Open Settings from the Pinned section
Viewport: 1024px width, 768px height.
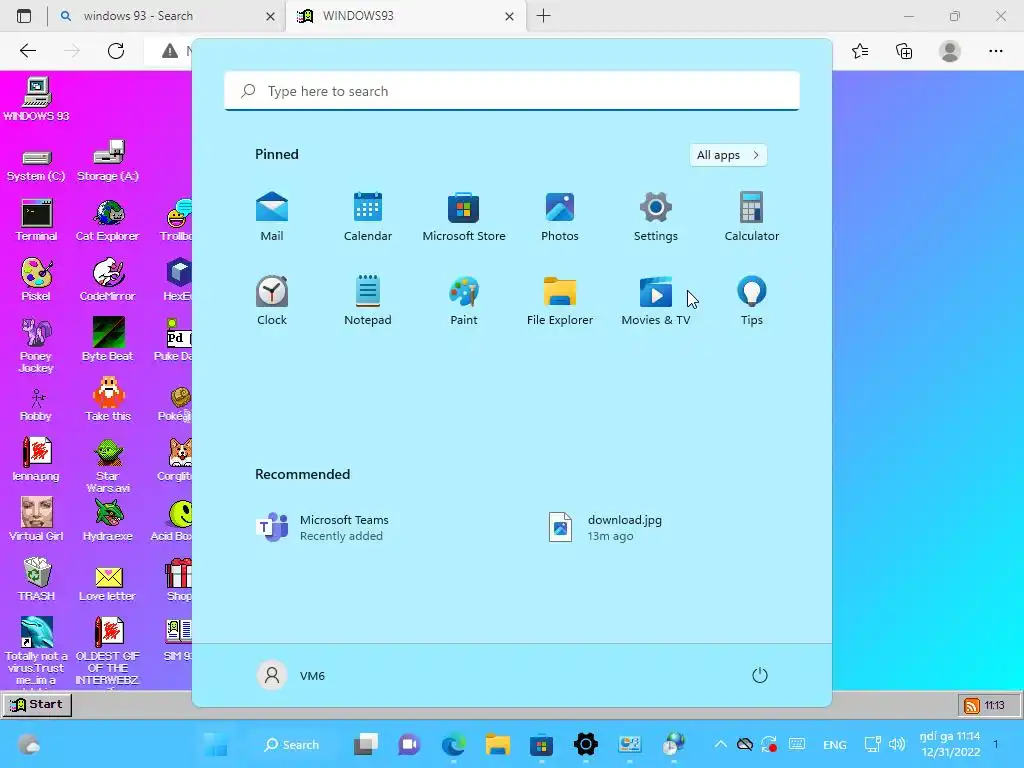click(656, 217)
